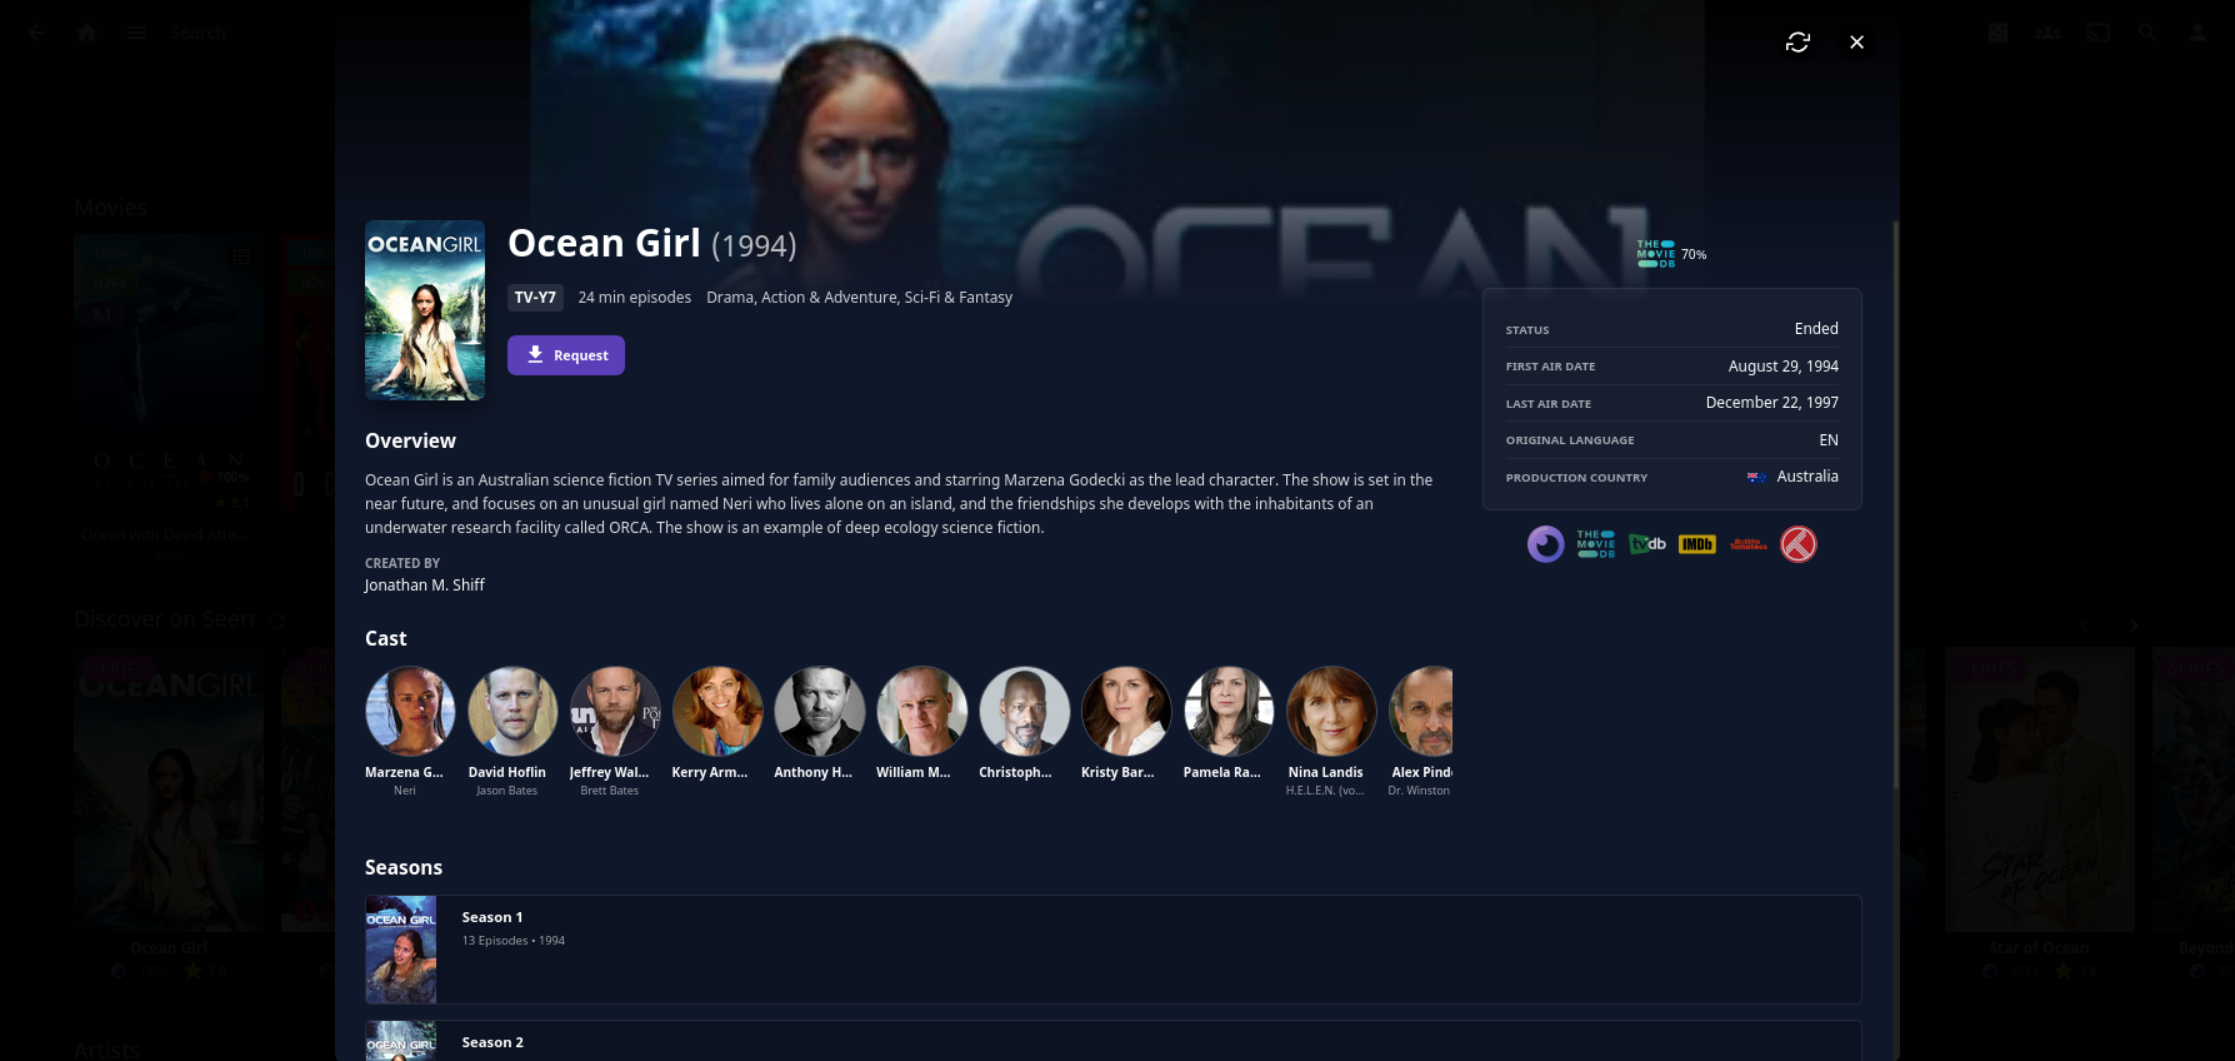The height and width of the screenshot is (1061, 2235).
Task: Click the TMDB logo beside the 70% rating
Action: point(1656,254)
